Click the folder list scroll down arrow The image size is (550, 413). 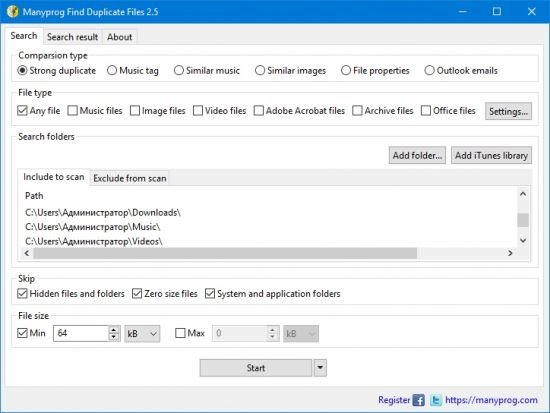pyautogui.click(x=523, y=240)
